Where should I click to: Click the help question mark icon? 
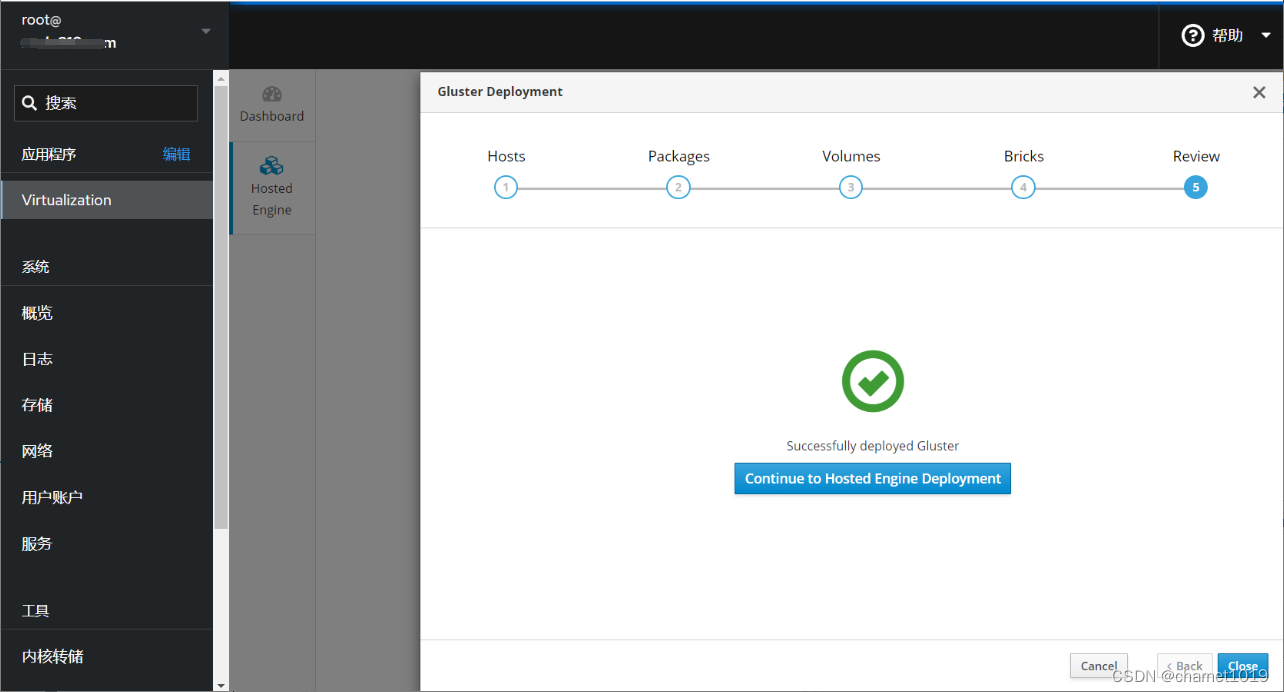click(x=1193, y=36)
